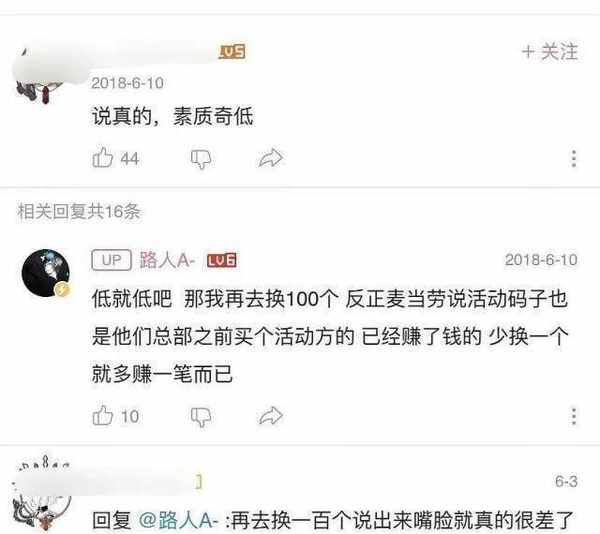Expand the 相关回复共16条 replies header
This screenshot has width=600, height=534.
pos(79,211)
